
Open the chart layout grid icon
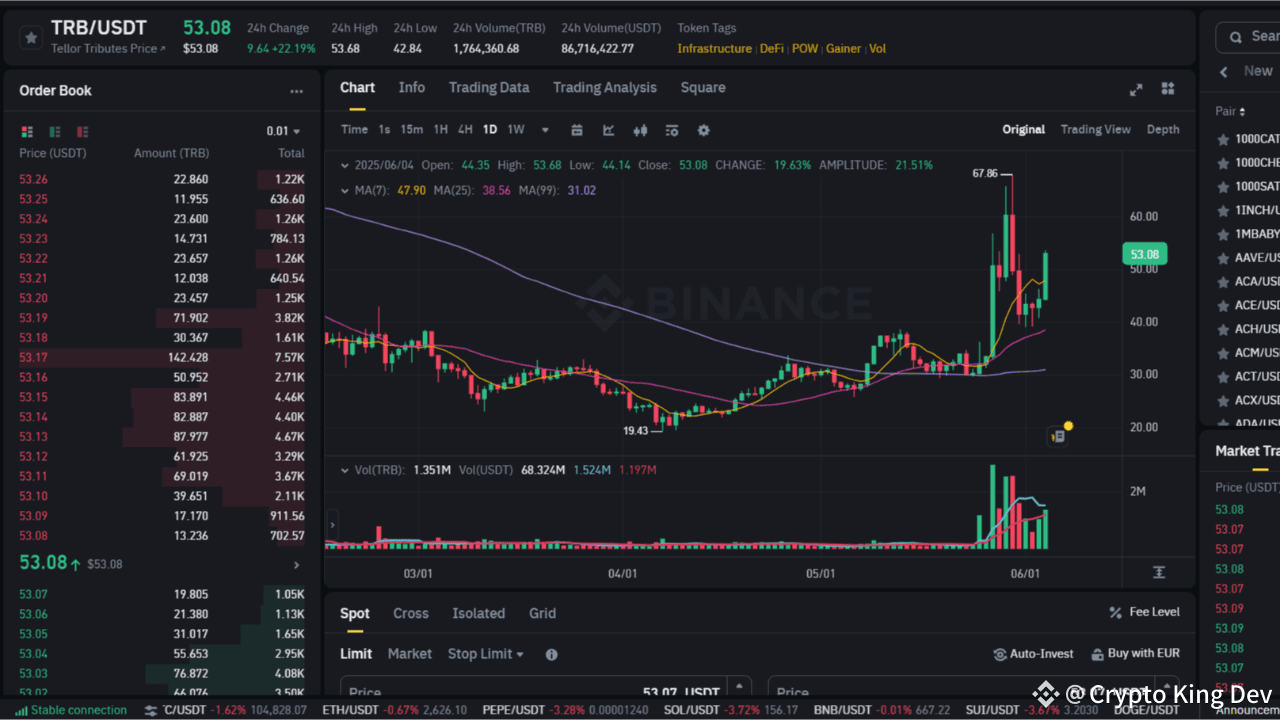(x=1167, y=89)
